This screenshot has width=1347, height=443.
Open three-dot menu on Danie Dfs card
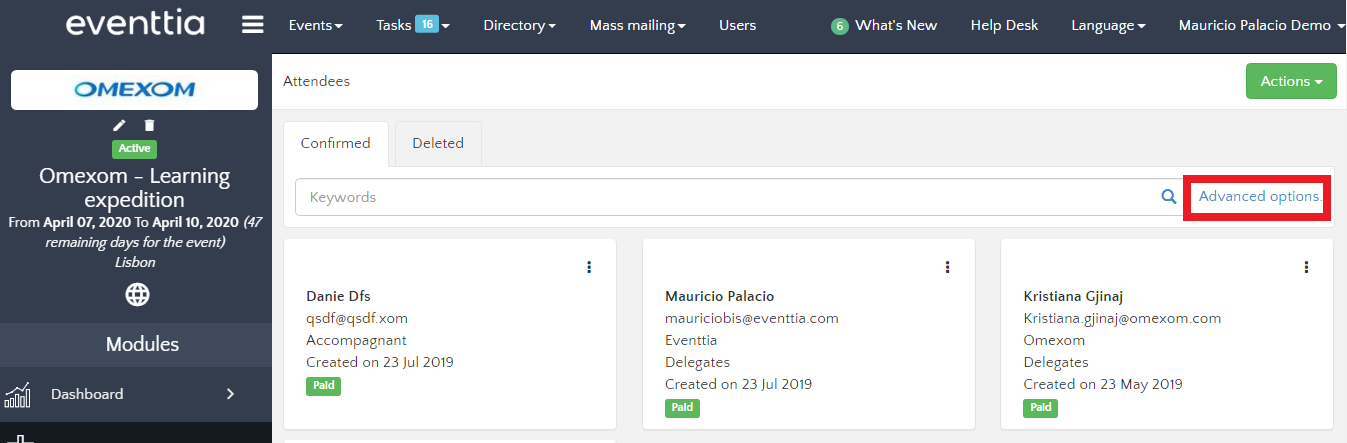tap(589, 267)
